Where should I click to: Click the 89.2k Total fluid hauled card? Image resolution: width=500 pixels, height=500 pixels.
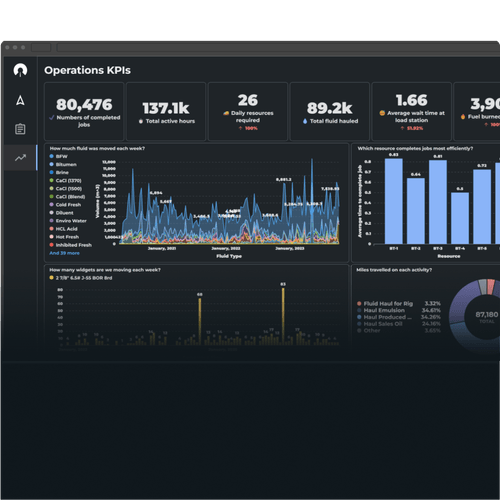pos(330,112)
